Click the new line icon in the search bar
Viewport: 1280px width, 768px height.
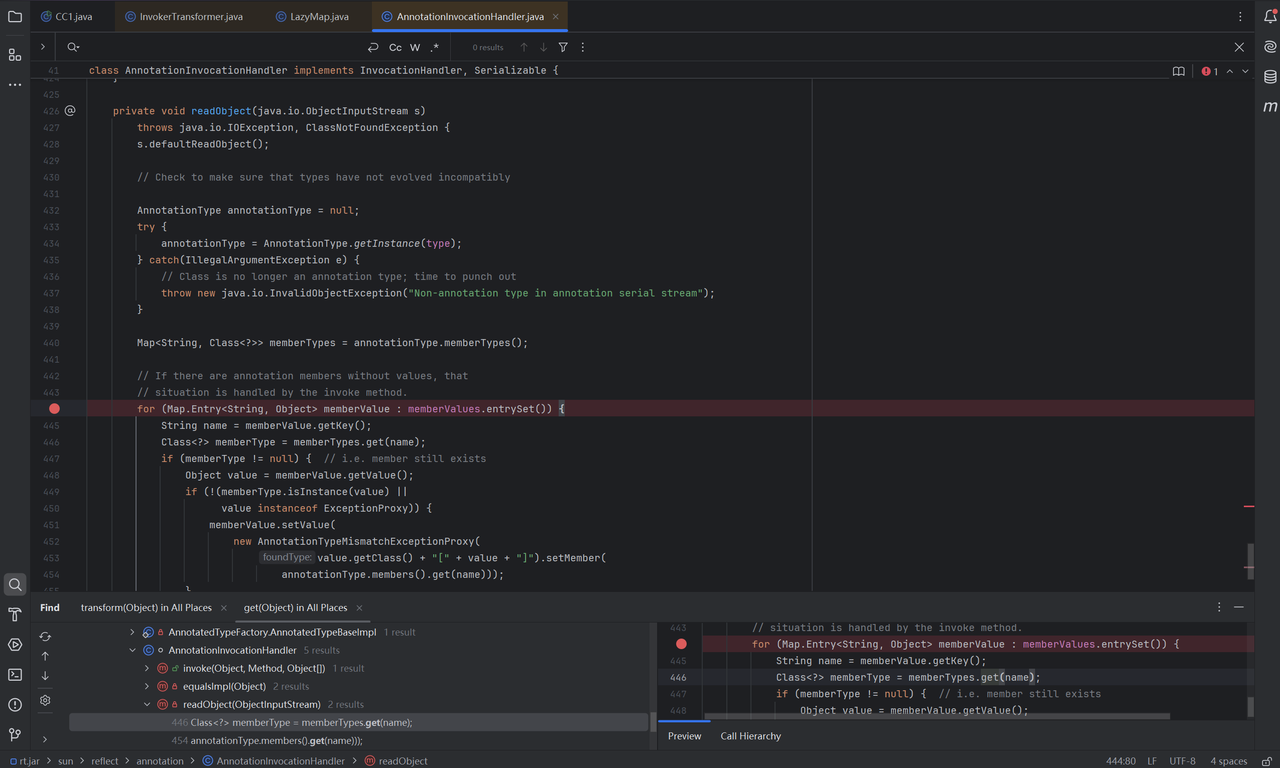(373, 47)
